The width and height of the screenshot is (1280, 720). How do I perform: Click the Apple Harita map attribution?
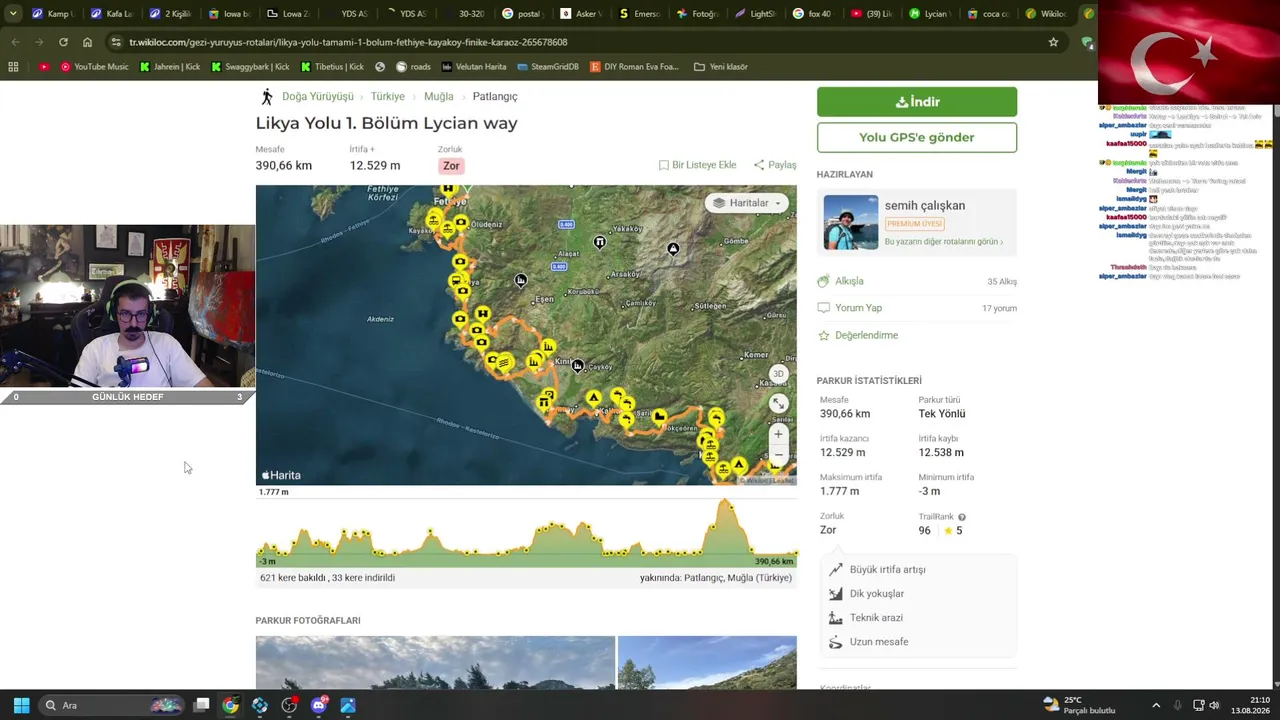tap(280, 475)
